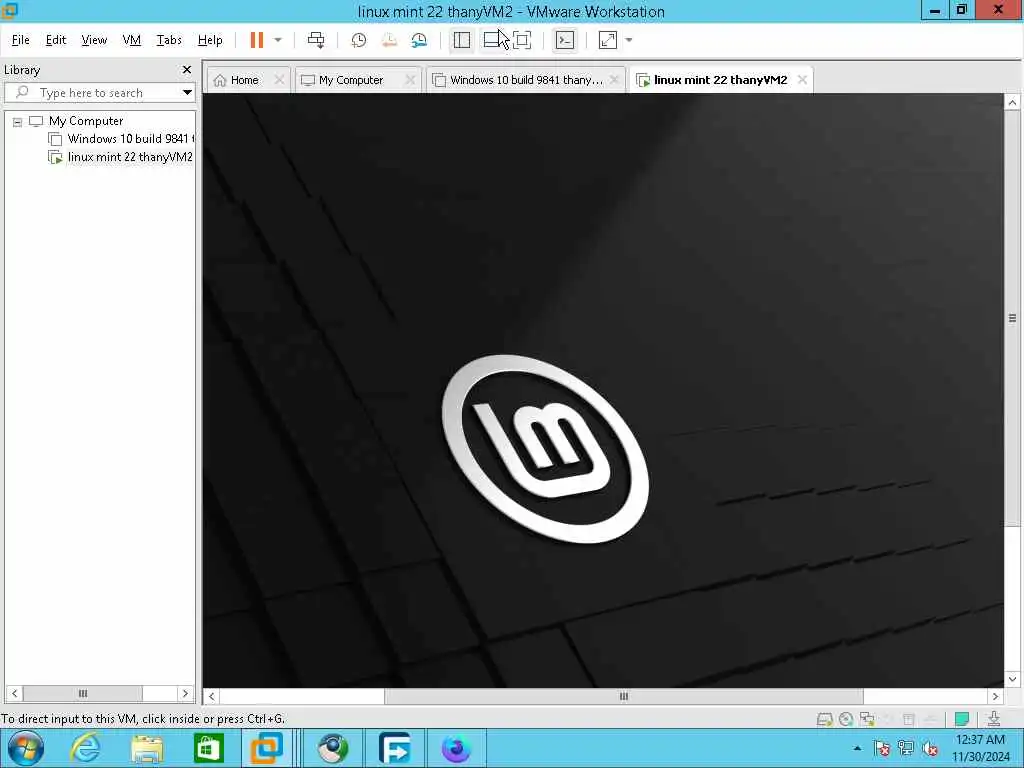1024x768 pixels.
Task: Open the Firefox icon in the taskbar
Action: (x=456, y=748)
